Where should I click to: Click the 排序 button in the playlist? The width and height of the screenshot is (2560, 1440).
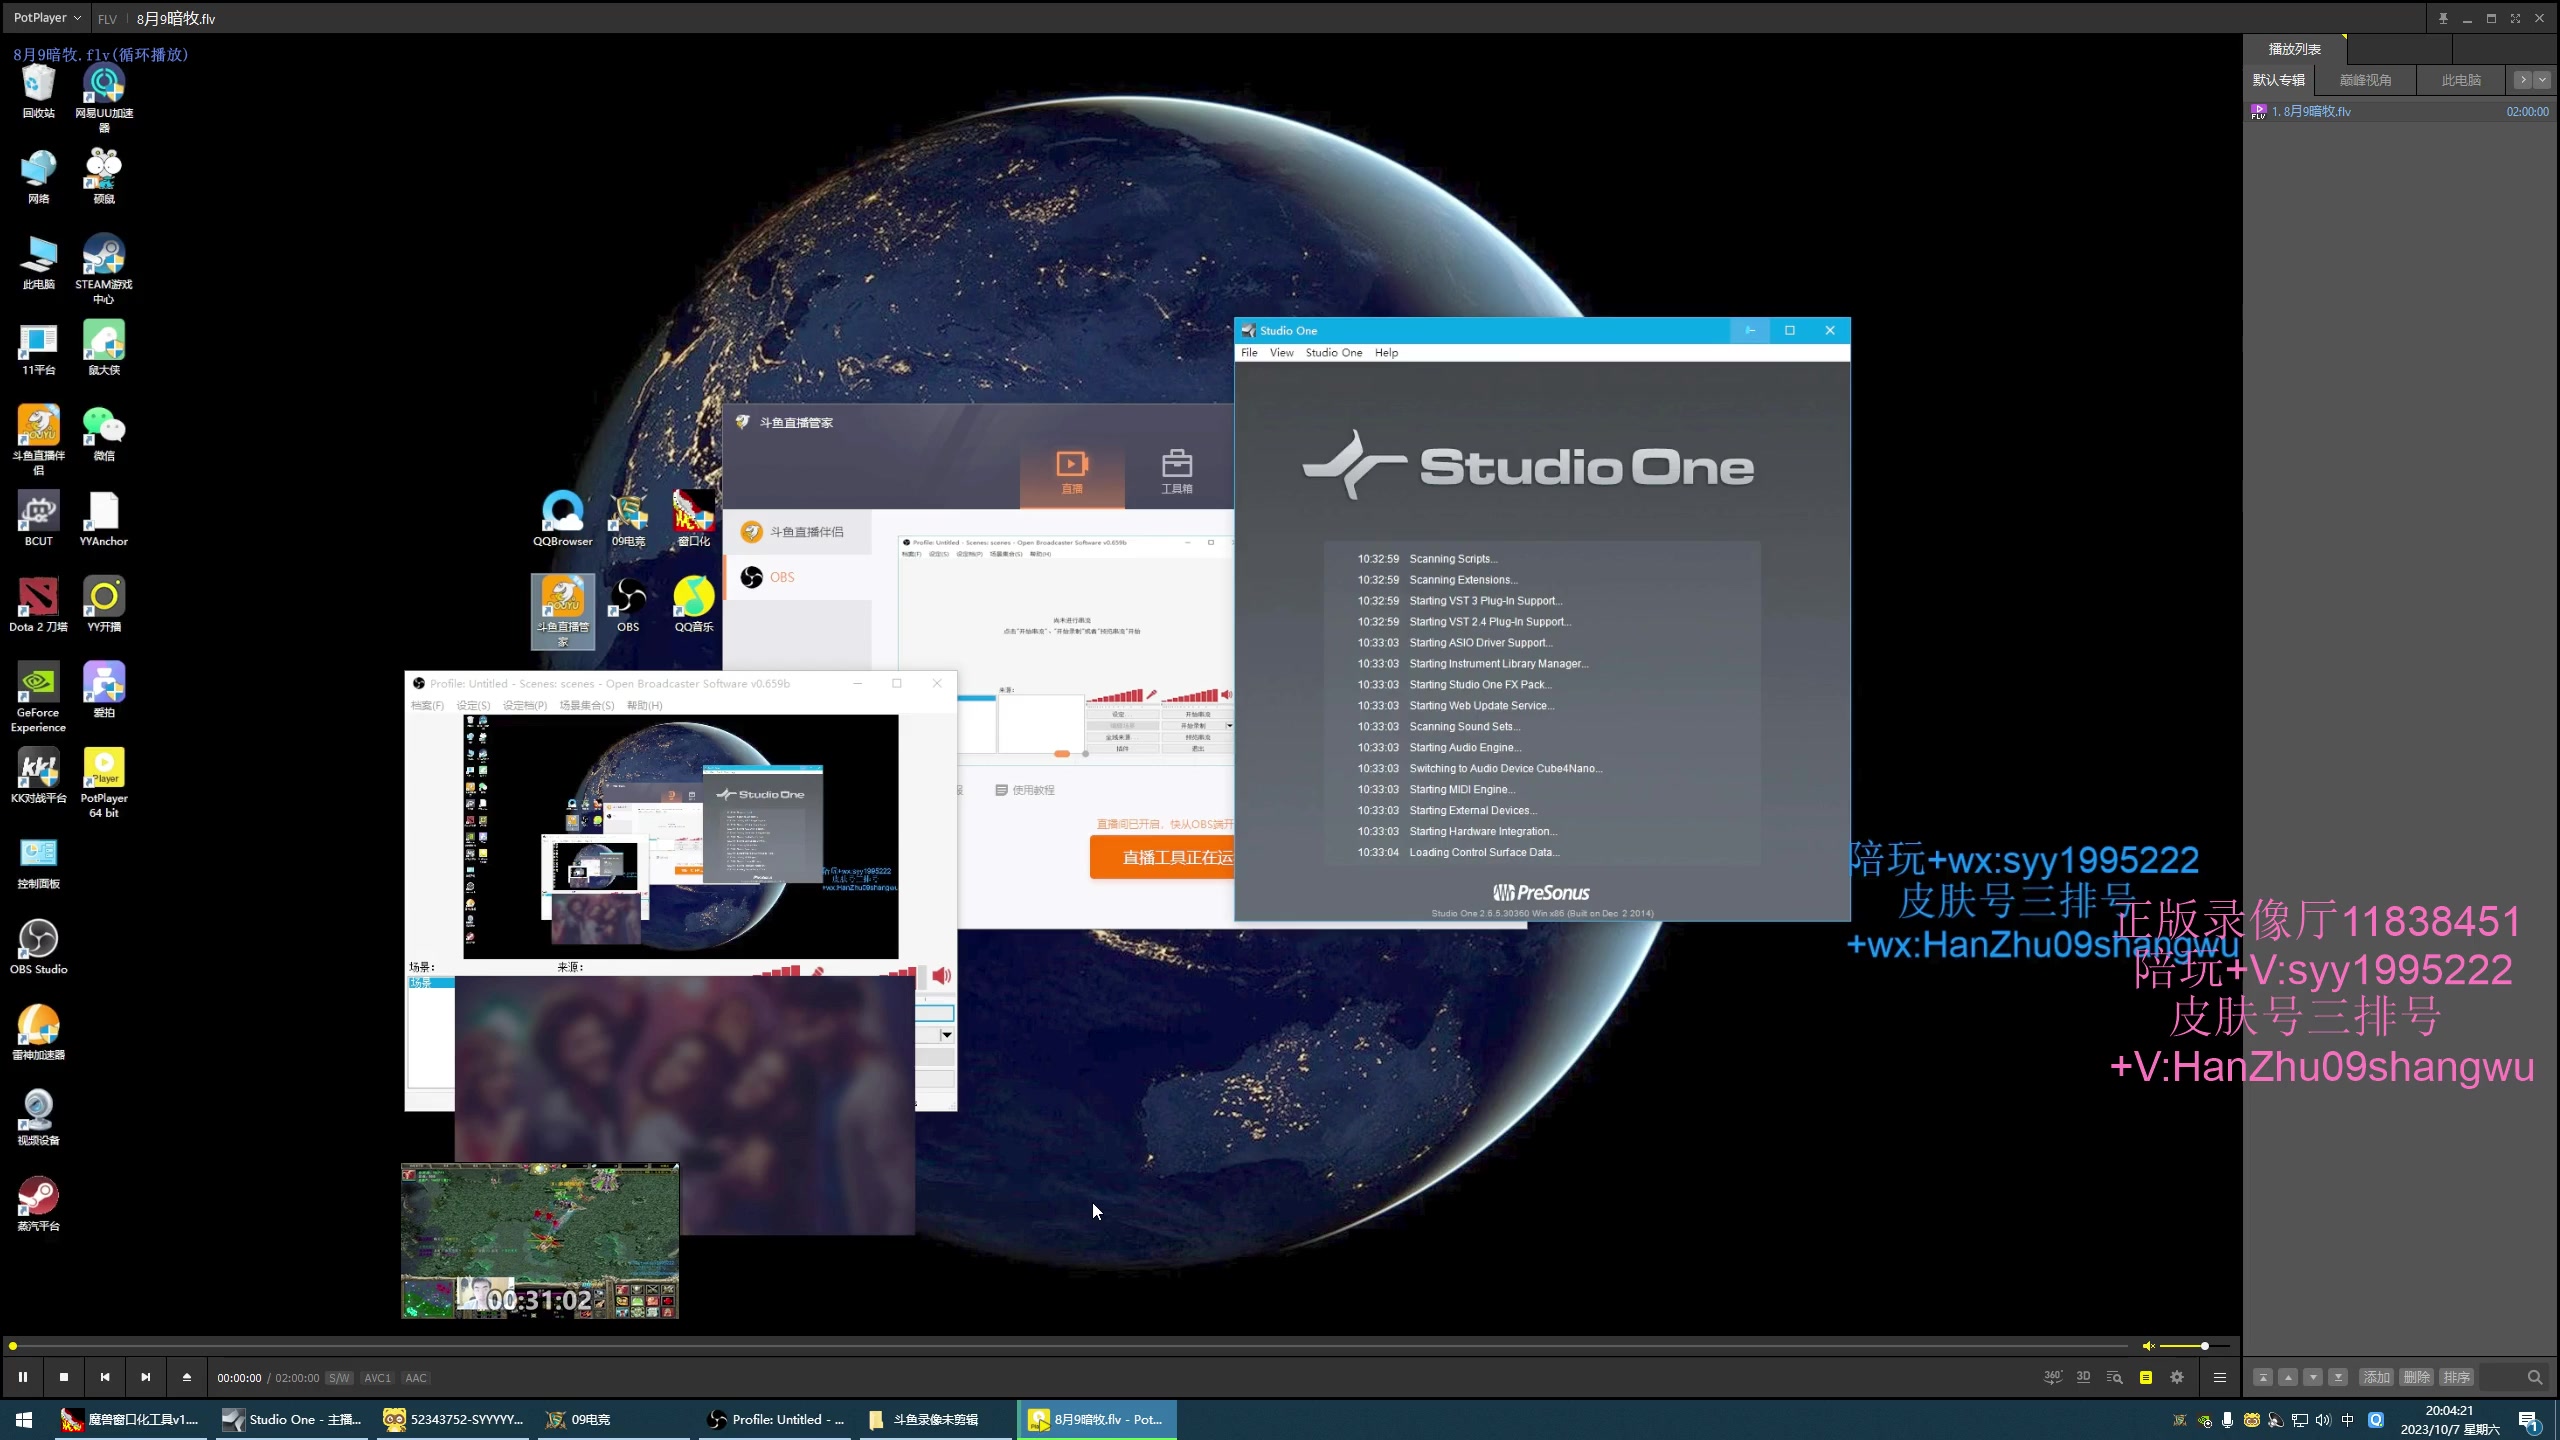pyautogui.click(x=2456, y=1377)
